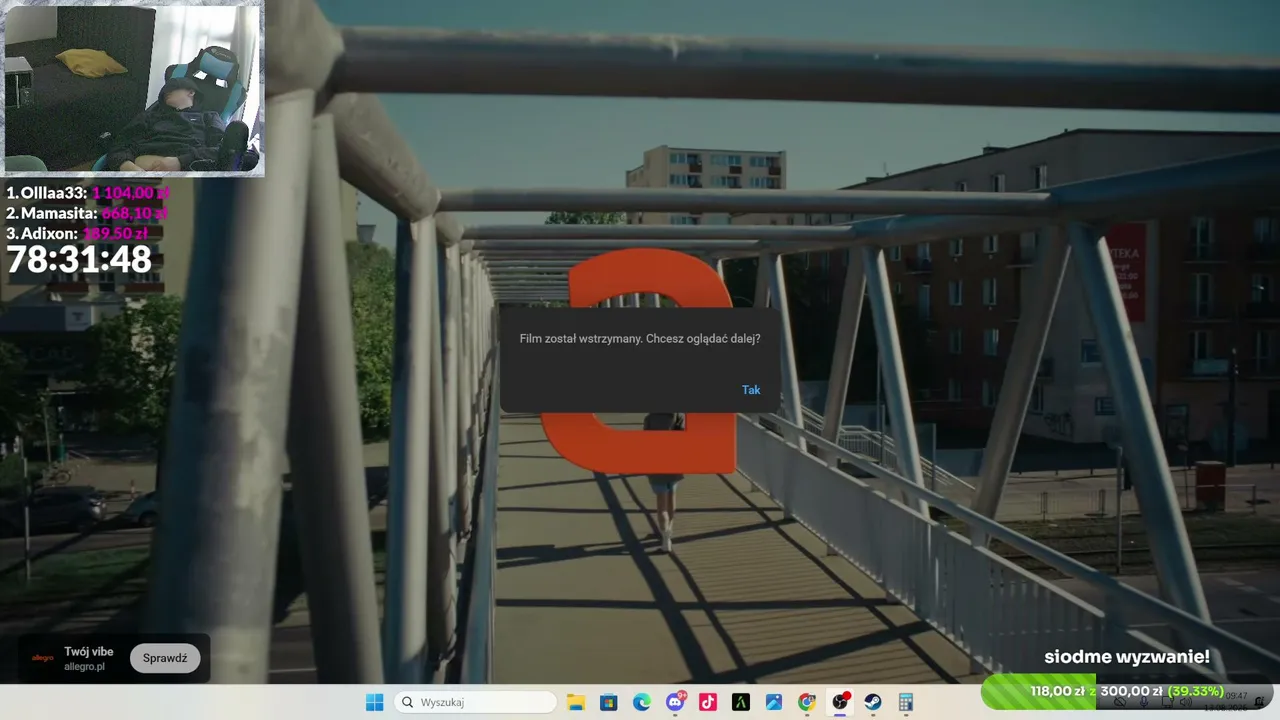Click the webcam overlay thumbnail
The image size is (1280, 720).
[x=134, y=89]
